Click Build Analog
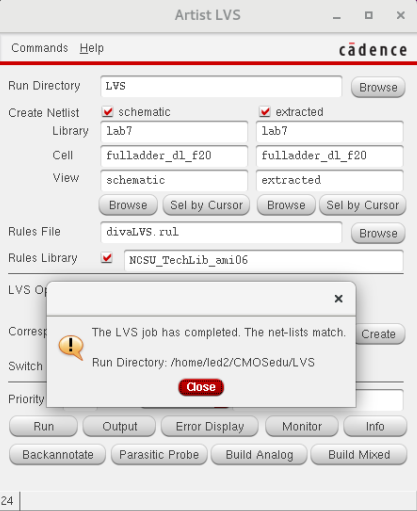 point(259,455)
